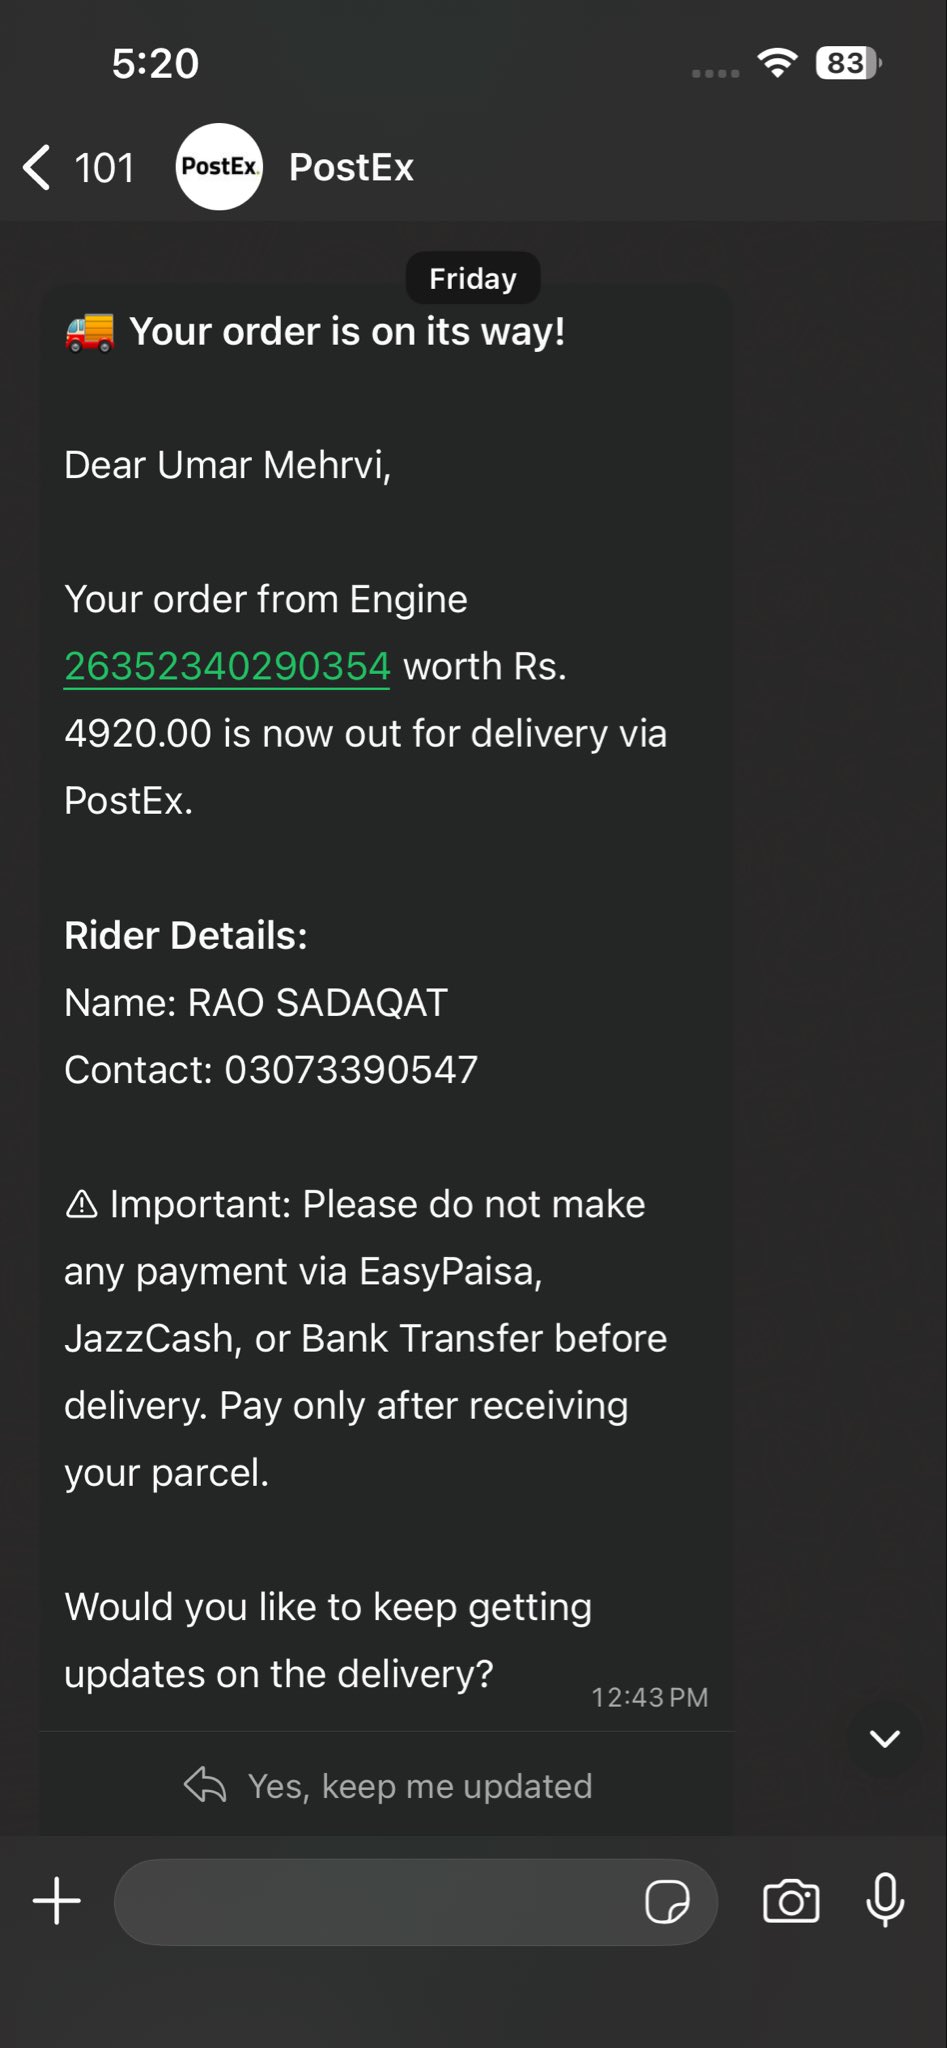Tap the 101 unread chats count
The height and width of the screenshot is (2048, 947).
[x=104, y=168]
